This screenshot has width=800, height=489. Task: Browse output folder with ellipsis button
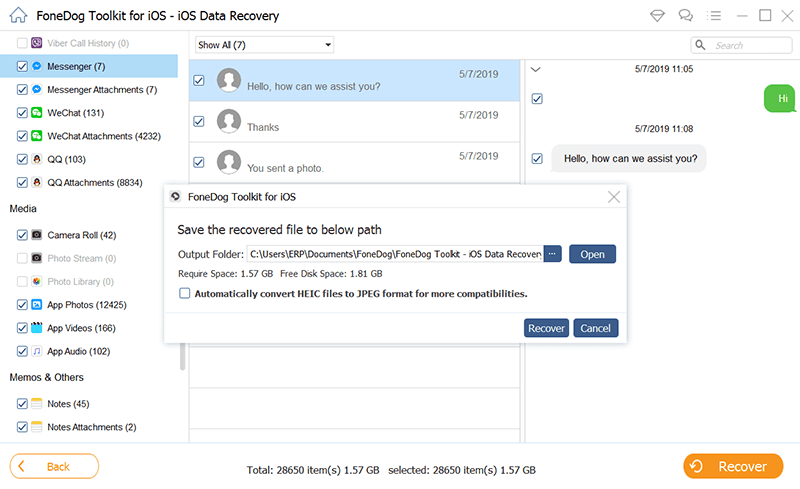553,254
